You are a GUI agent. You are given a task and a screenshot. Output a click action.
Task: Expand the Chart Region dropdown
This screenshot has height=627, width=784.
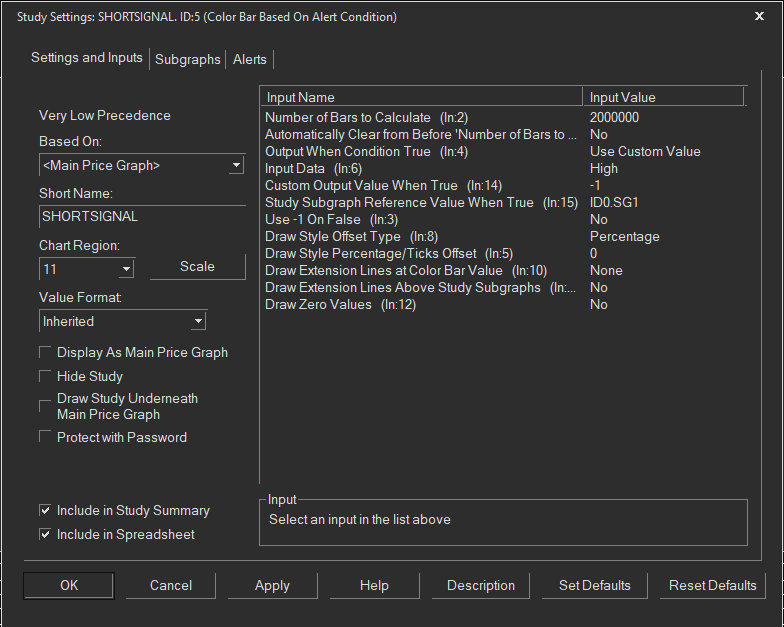[126, 269]
